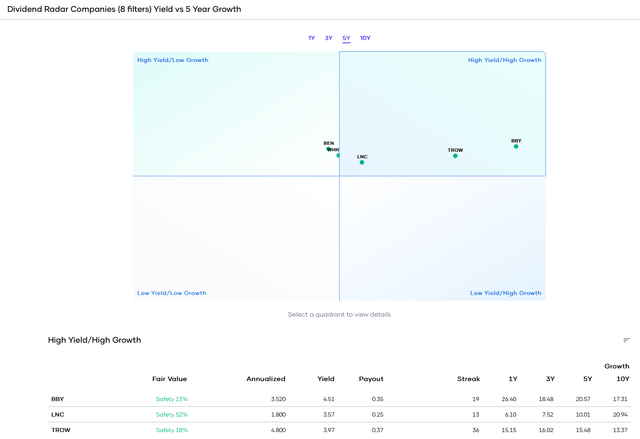Click BBY yield value 4.51
The image size is (640, 439).
click(x=329, y=399)
